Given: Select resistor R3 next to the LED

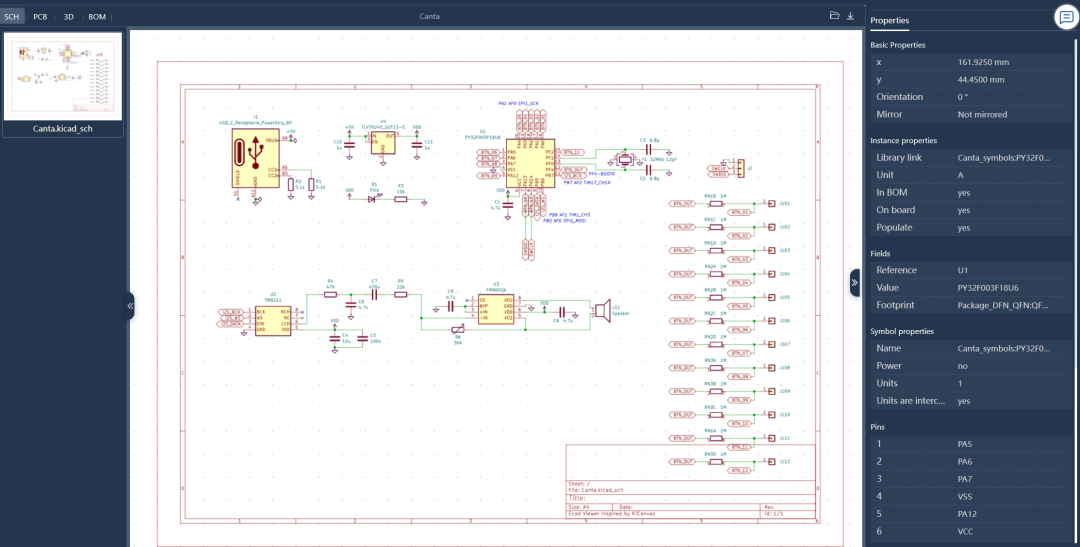Looking at the screenshot, I should pos(400,199).
